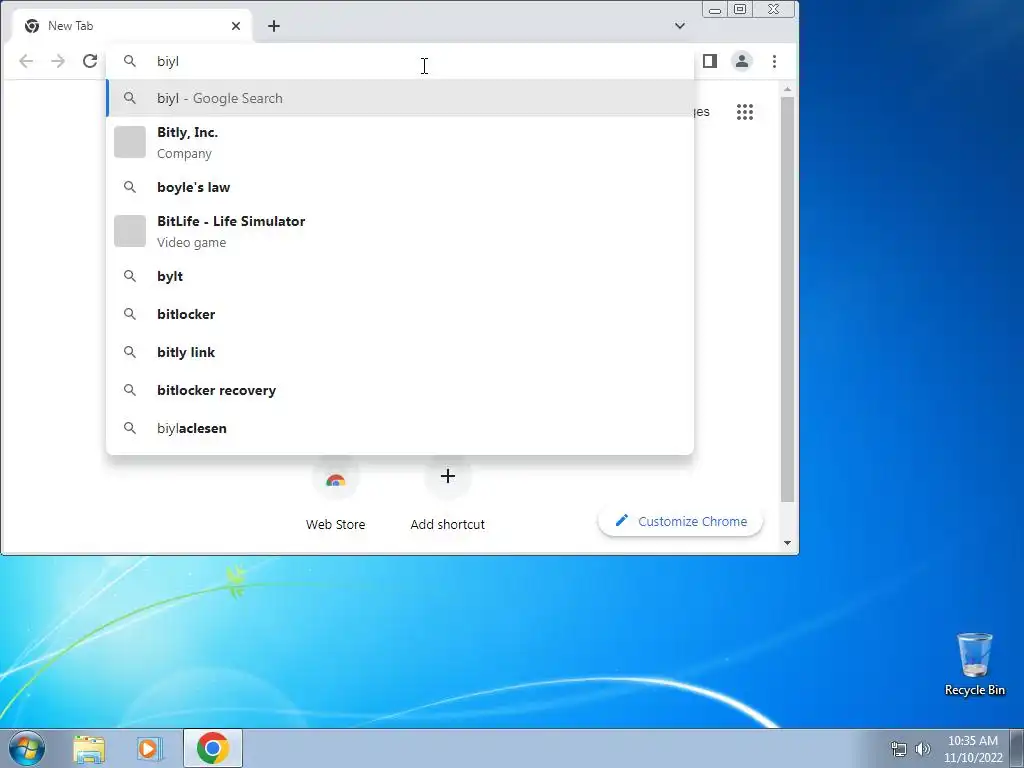Click in the address bar text
Screen dimensions: 1024x768
click(x=168, y=61)
